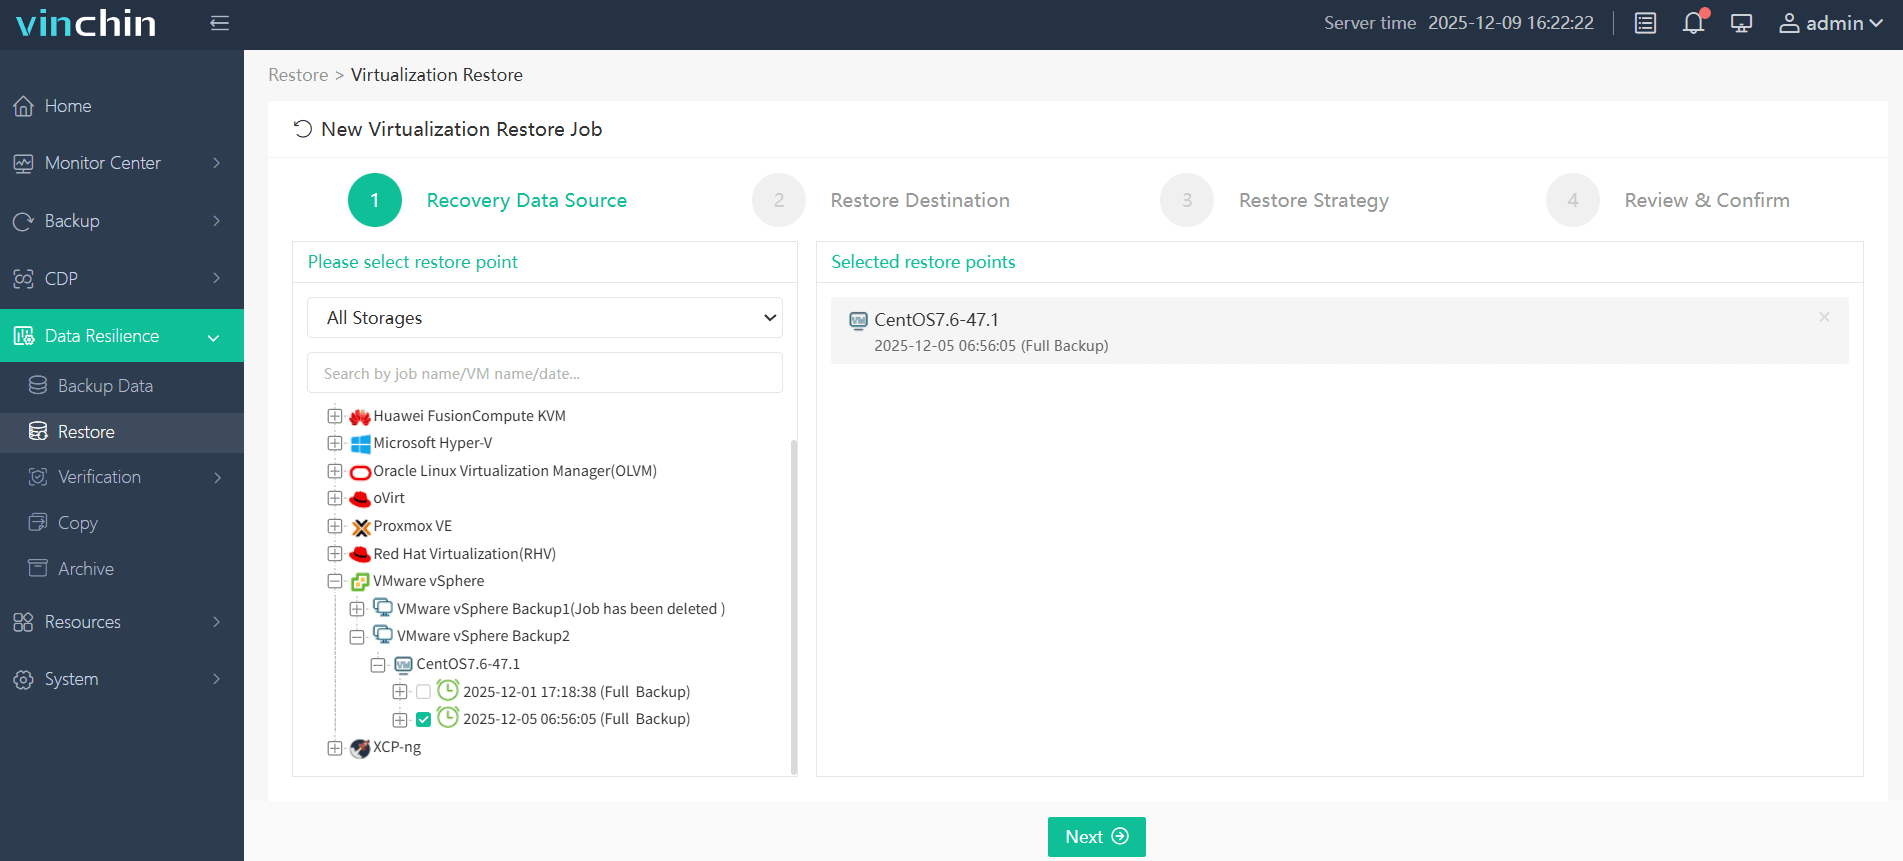Viewport: 1903px width, 861px height.
Task: Expand the 2025-12-05 06:56:05 restore point
Action: [x=400, y=719]
